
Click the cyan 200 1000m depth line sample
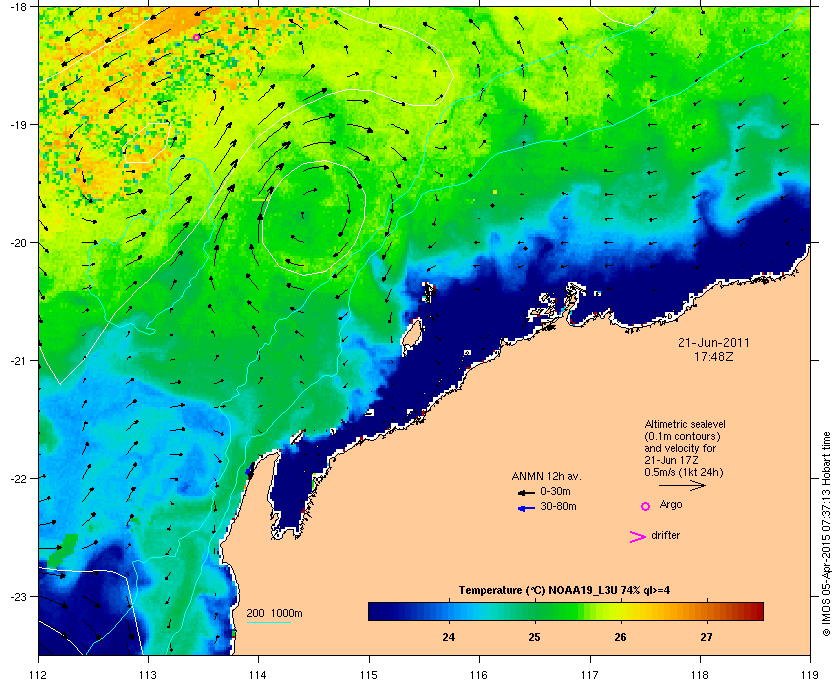point(268,623)
